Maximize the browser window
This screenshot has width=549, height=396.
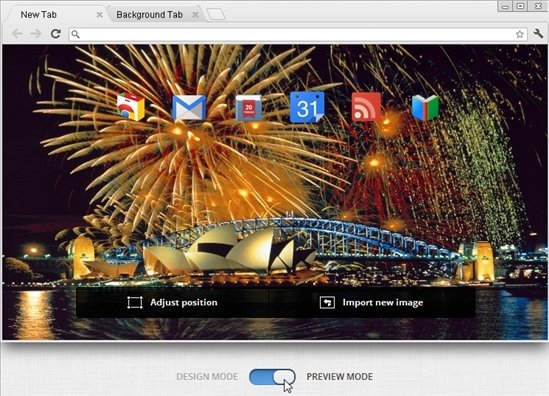[520, 6]
